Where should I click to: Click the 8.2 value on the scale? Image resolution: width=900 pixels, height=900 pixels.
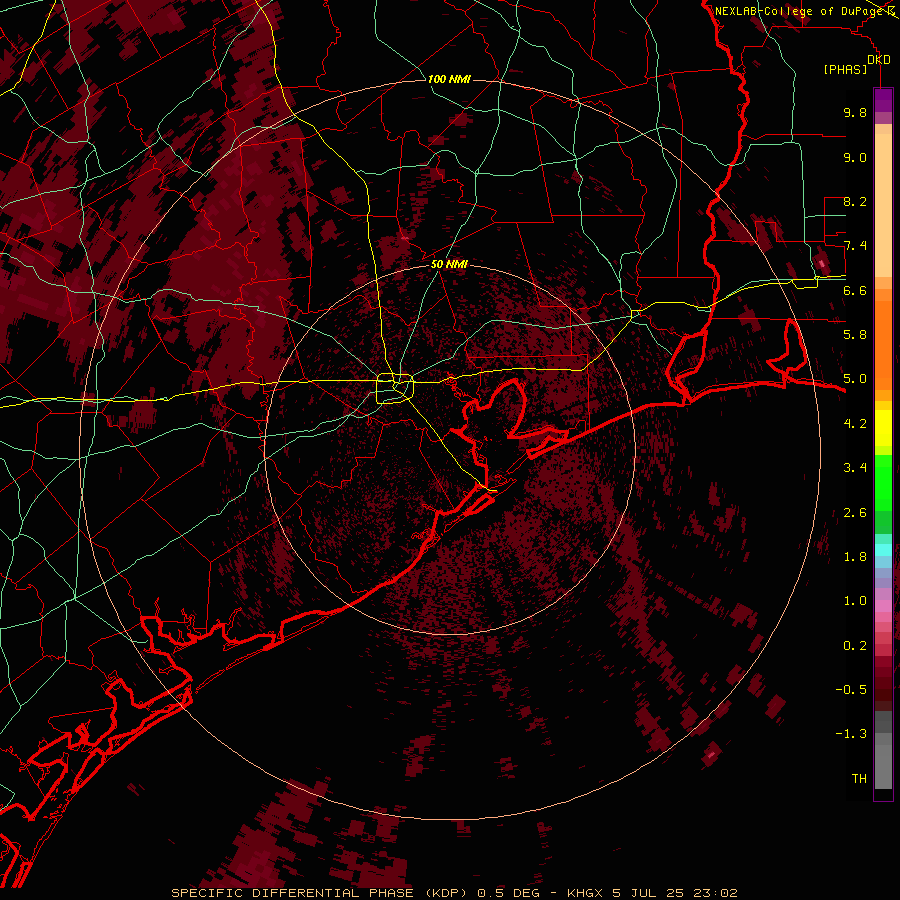point(855,201)
